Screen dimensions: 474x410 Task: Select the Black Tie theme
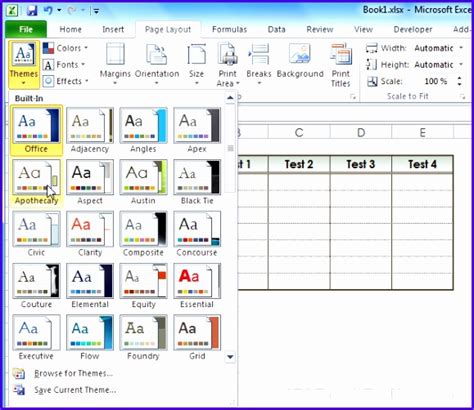point(197,182)
